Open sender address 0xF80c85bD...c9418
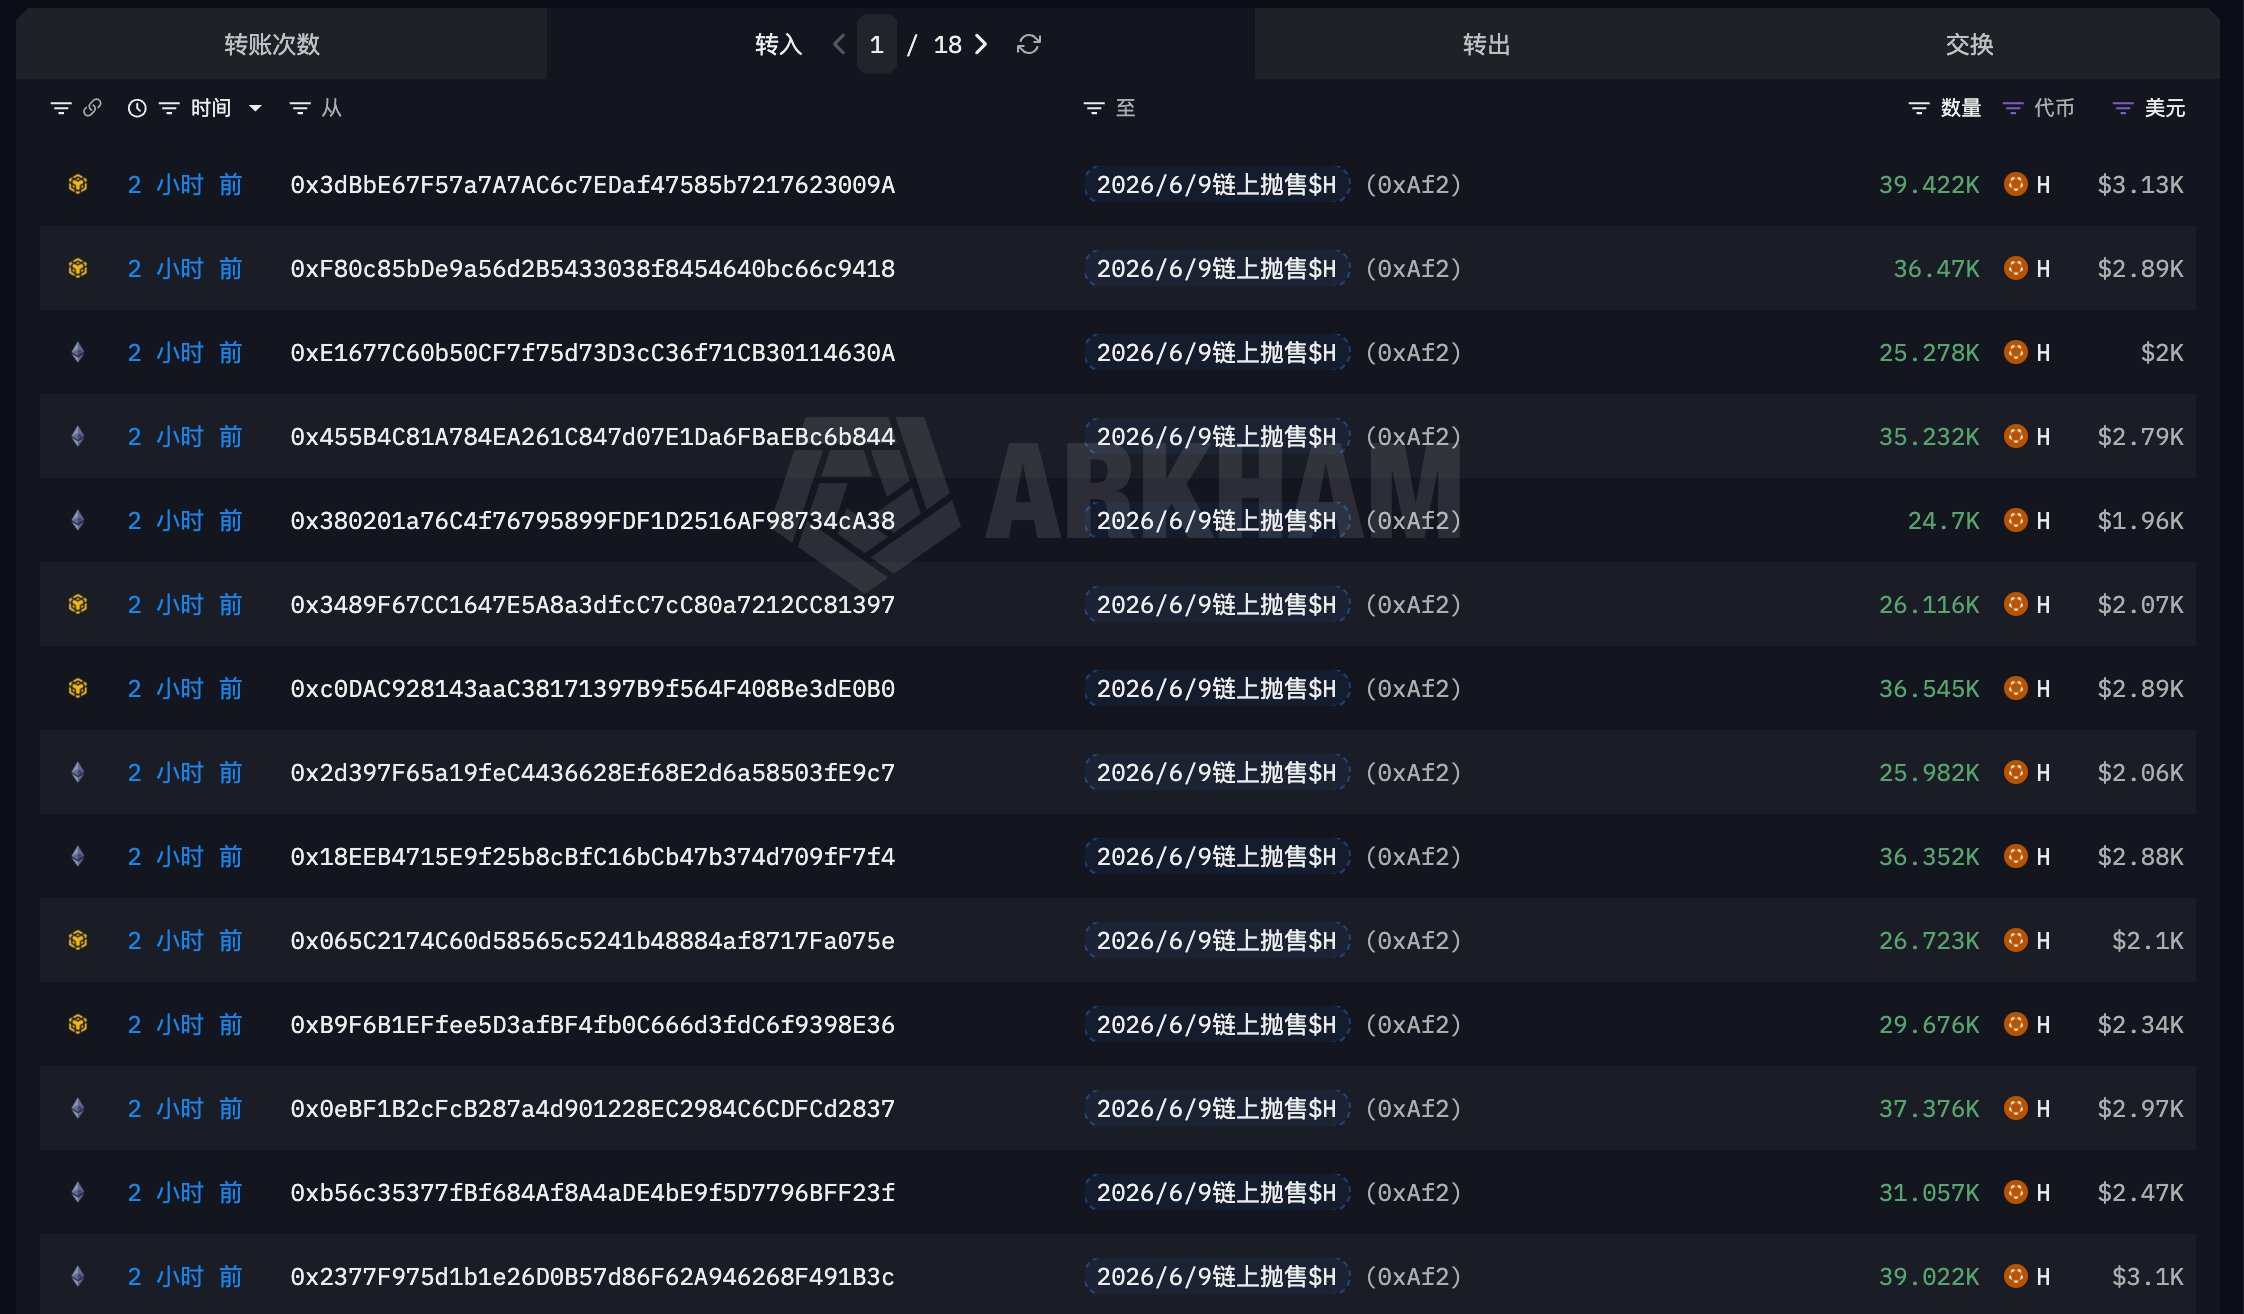The height and width of the screenshot is (1314, 2244). (x=592, y=268)
